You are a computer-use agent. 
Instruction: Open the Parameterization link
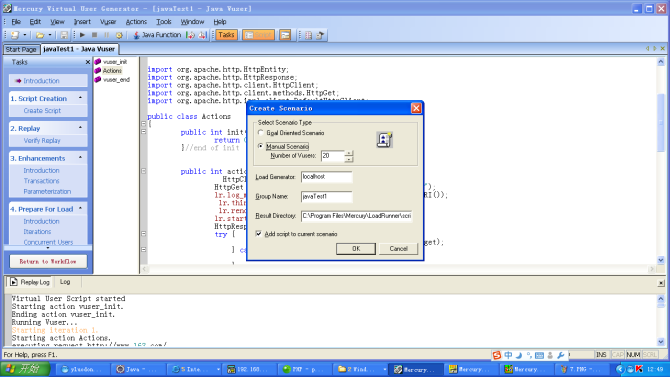coord(47,191)
